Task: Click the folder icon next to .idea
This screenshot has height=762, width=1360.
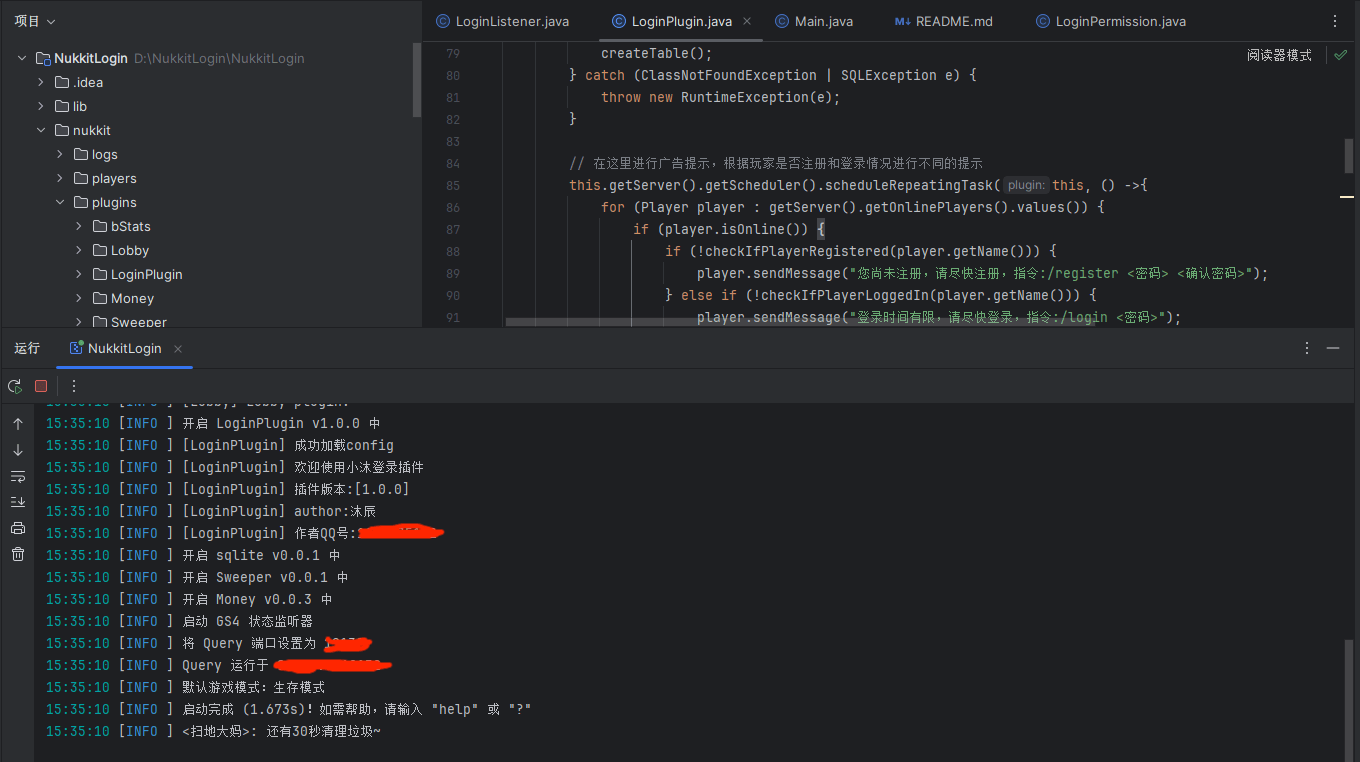Action: coord(62,82)
